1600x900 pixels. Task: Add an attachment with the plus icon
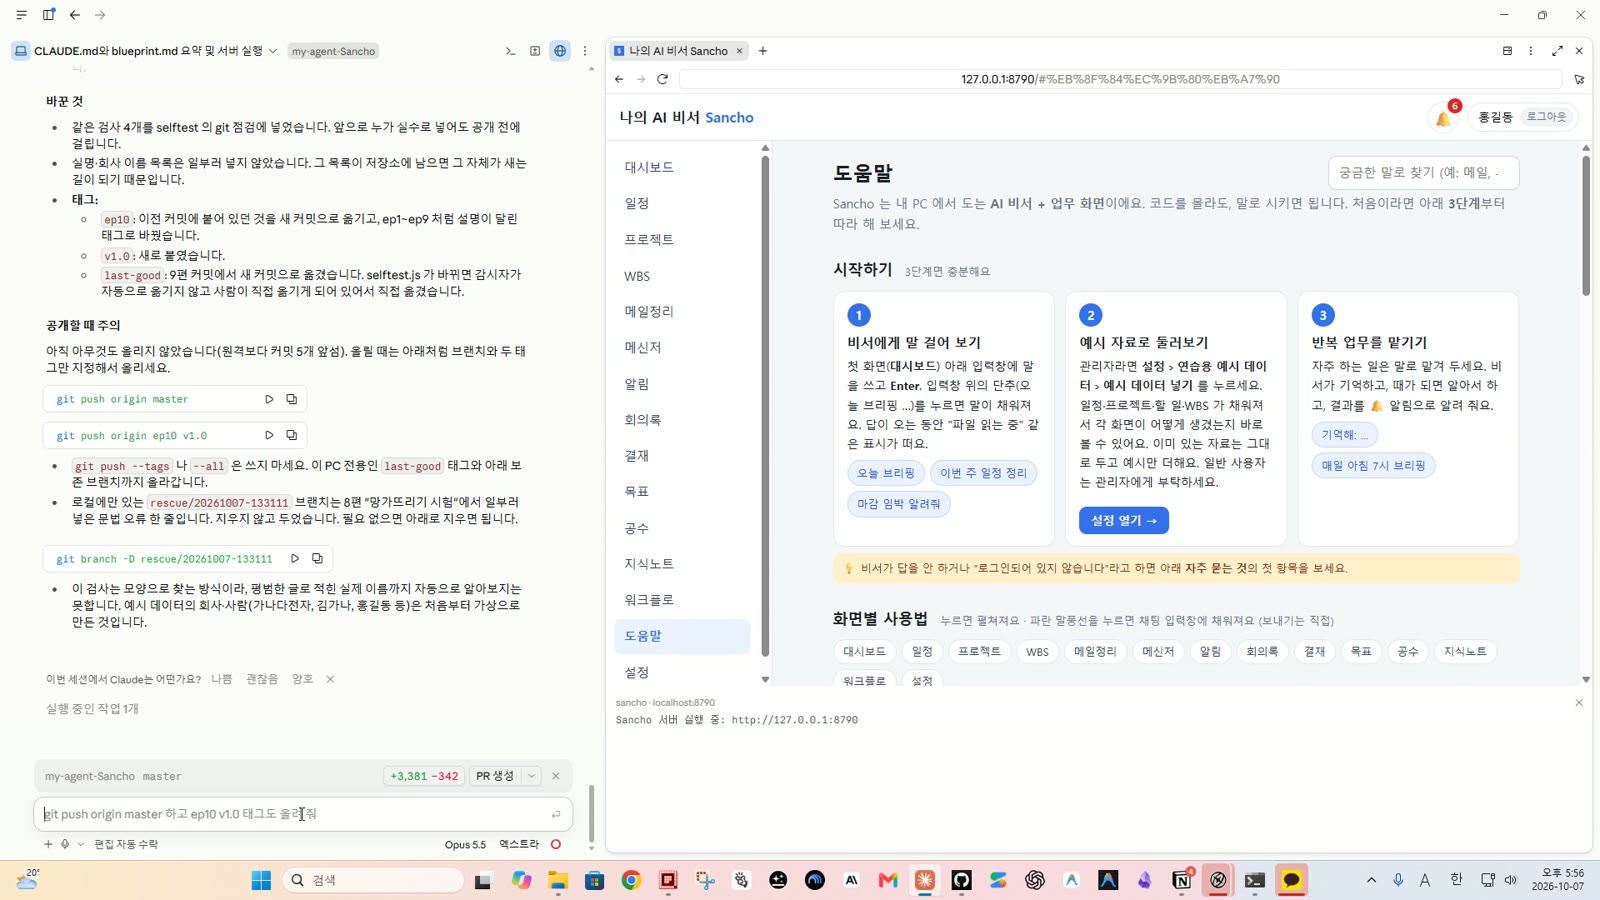tap(48, 844)
